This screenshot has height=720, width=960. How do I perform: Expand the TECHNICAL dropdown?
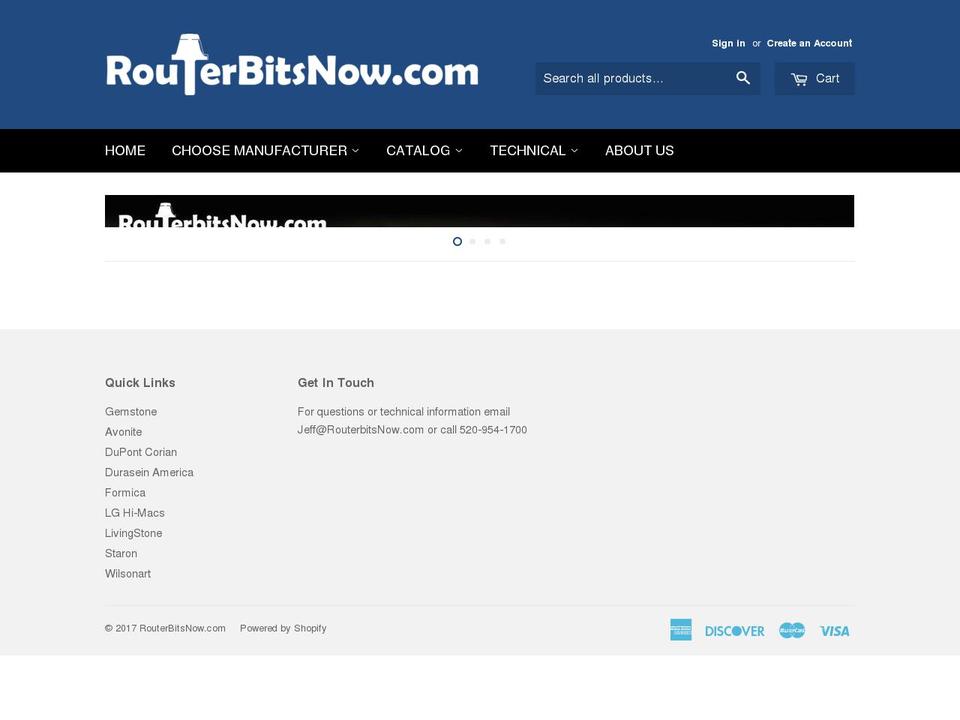point(533,150)
